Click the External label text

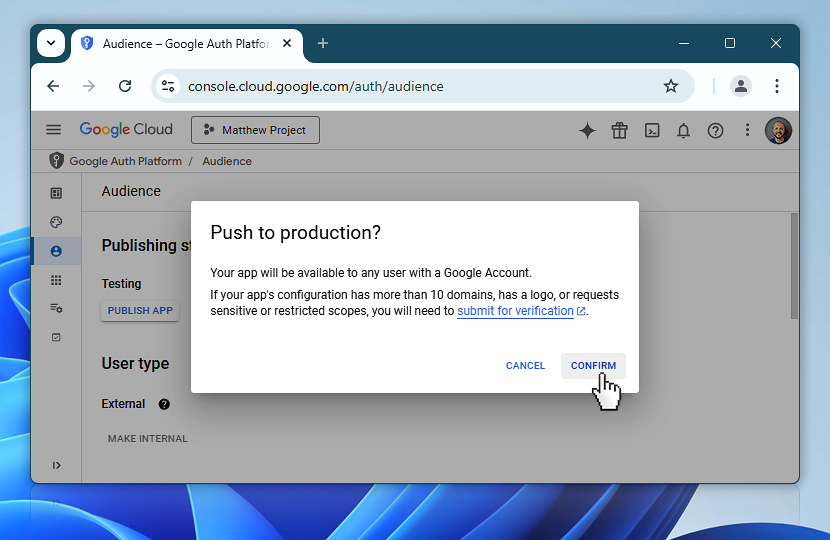point(123,404)
